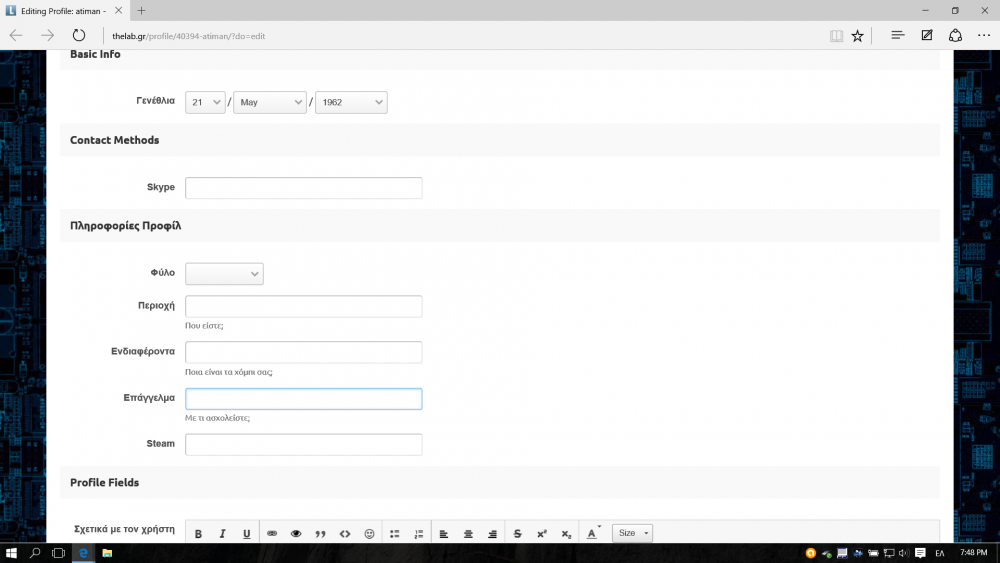The image size is (1000, 563).
Task: Click the Contact Methods heading
Action: pos(115,140)
